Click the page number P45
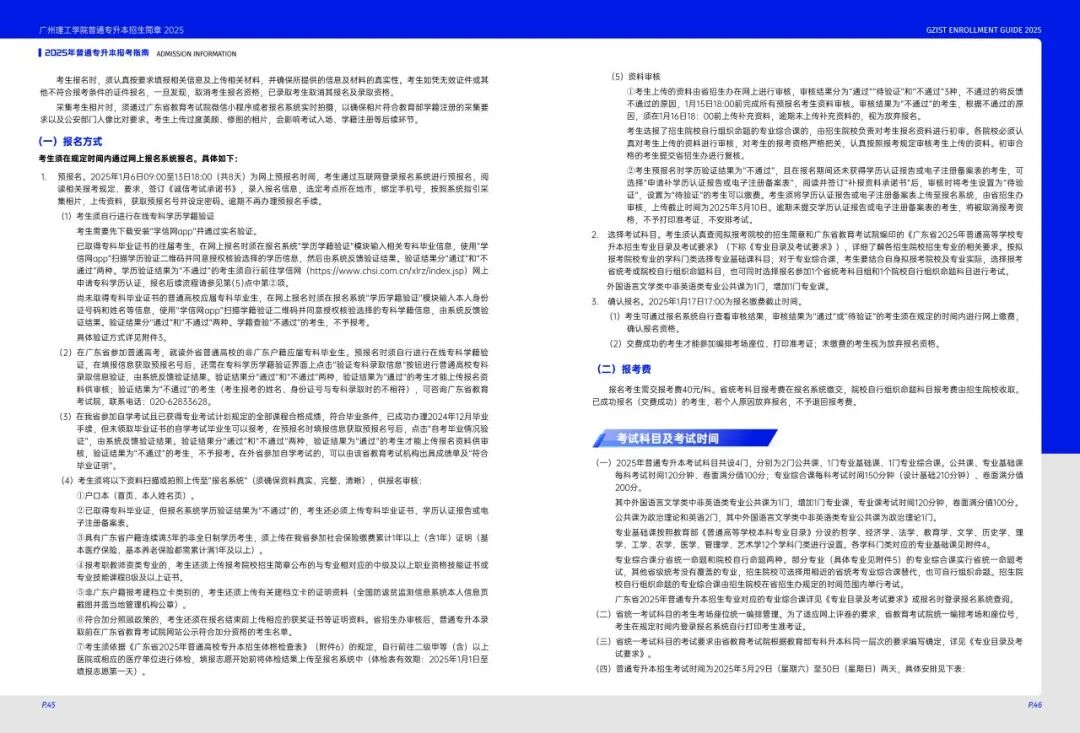The height and width of the screenshot is (733, 1080). coord(48,705)
